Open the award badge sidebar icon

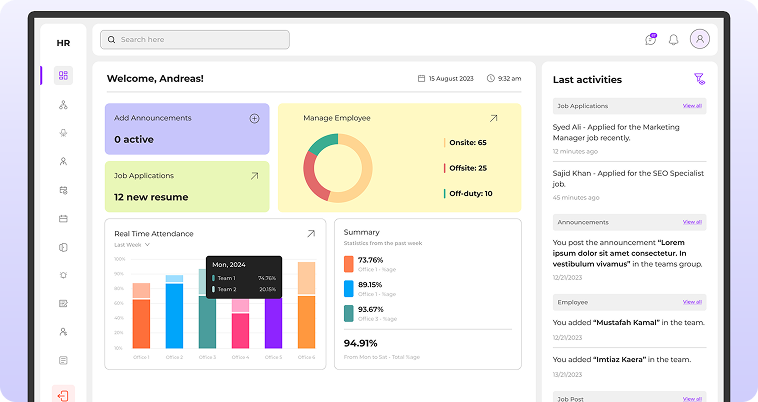click(x=63, y=133)
